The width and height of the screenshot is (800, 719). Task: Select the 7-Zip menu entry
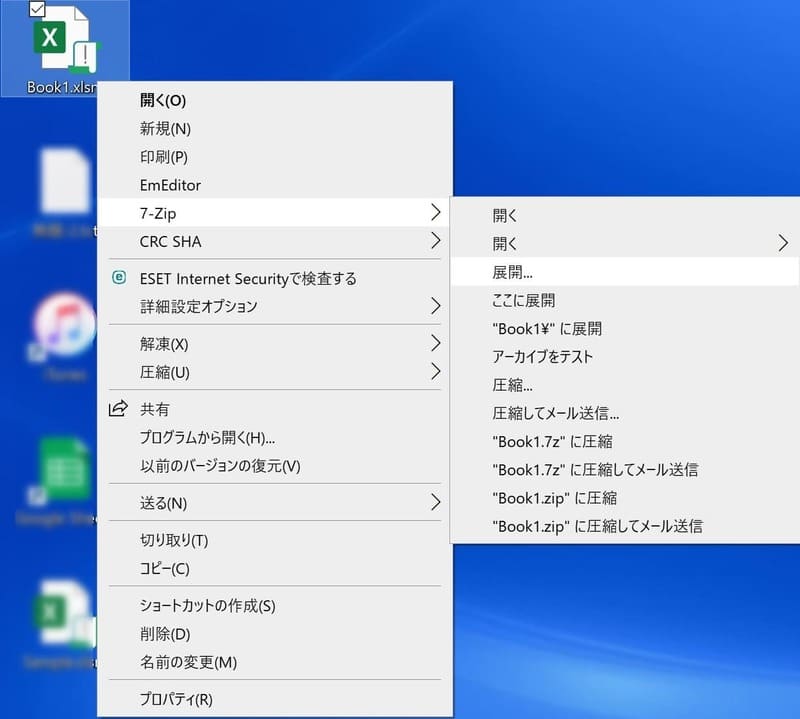coord(273,212)
